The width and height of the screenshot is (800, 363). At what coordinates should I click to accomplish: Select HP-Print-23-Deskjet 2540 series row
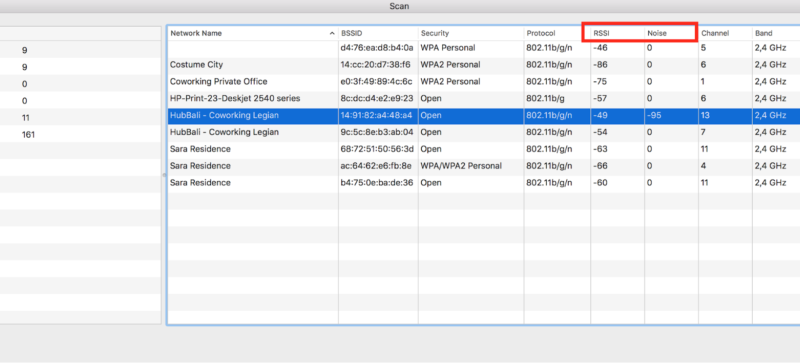pos(484,99)
